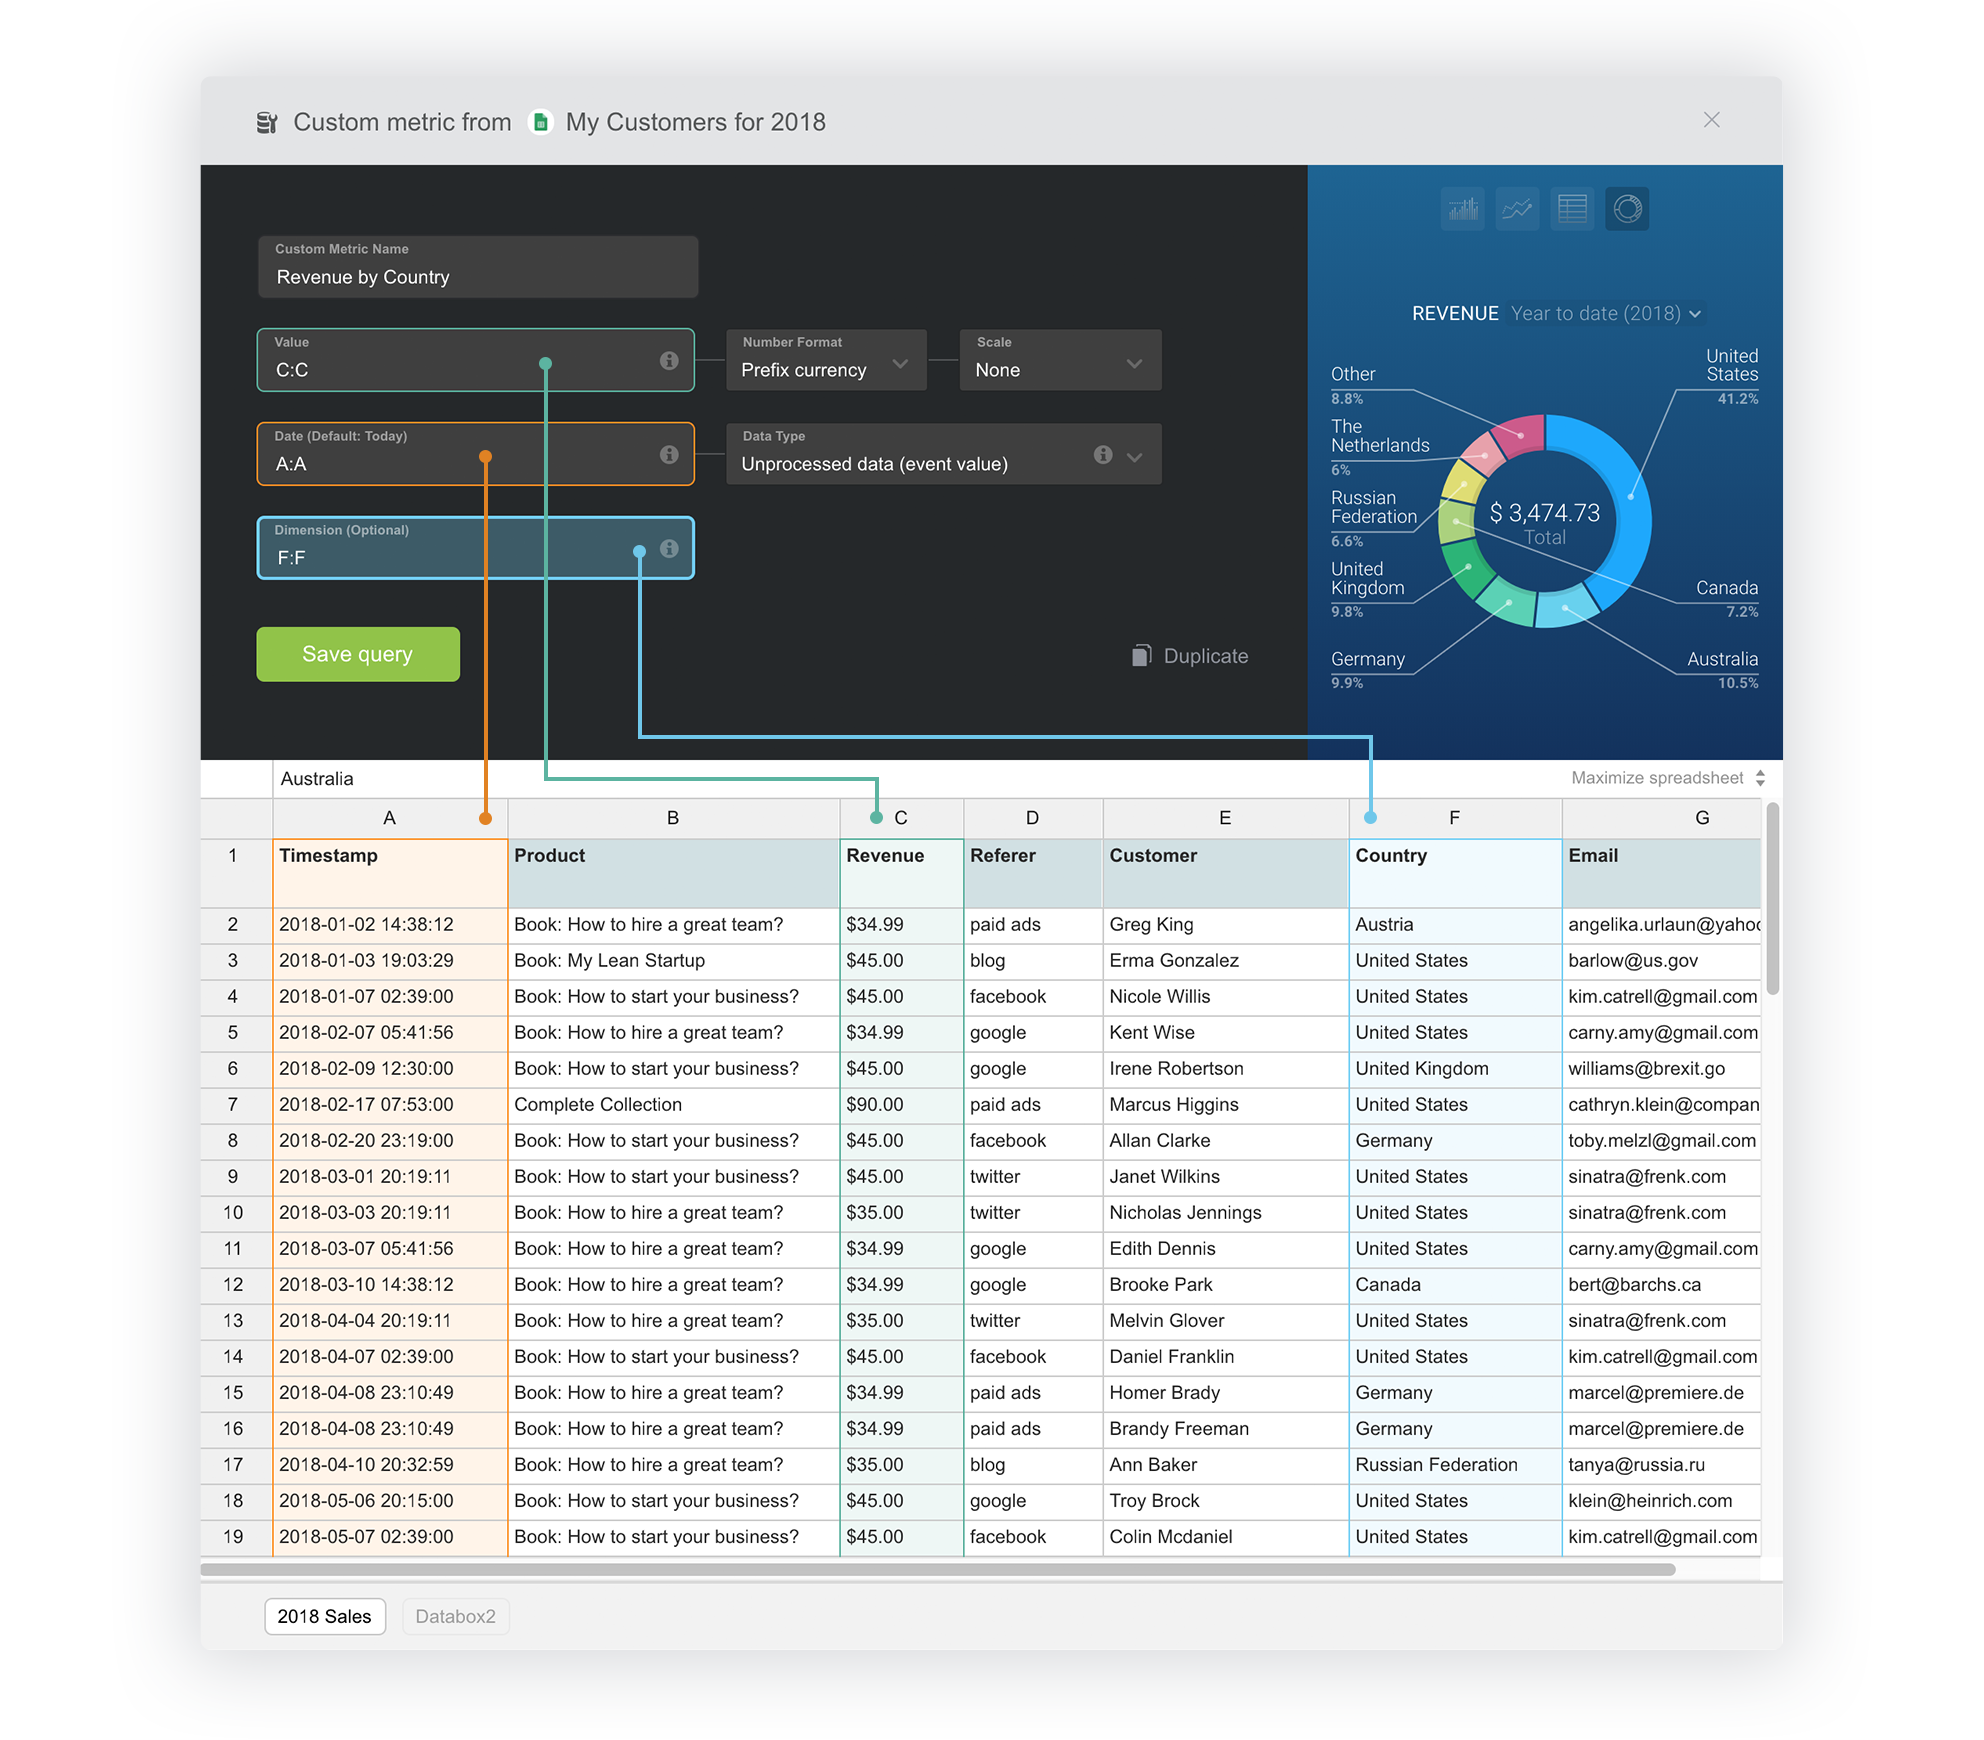The width and height of the screenshot is (1984, 1740).
Task: Expand the Data Type dropdown
Action: (1134, 457)
